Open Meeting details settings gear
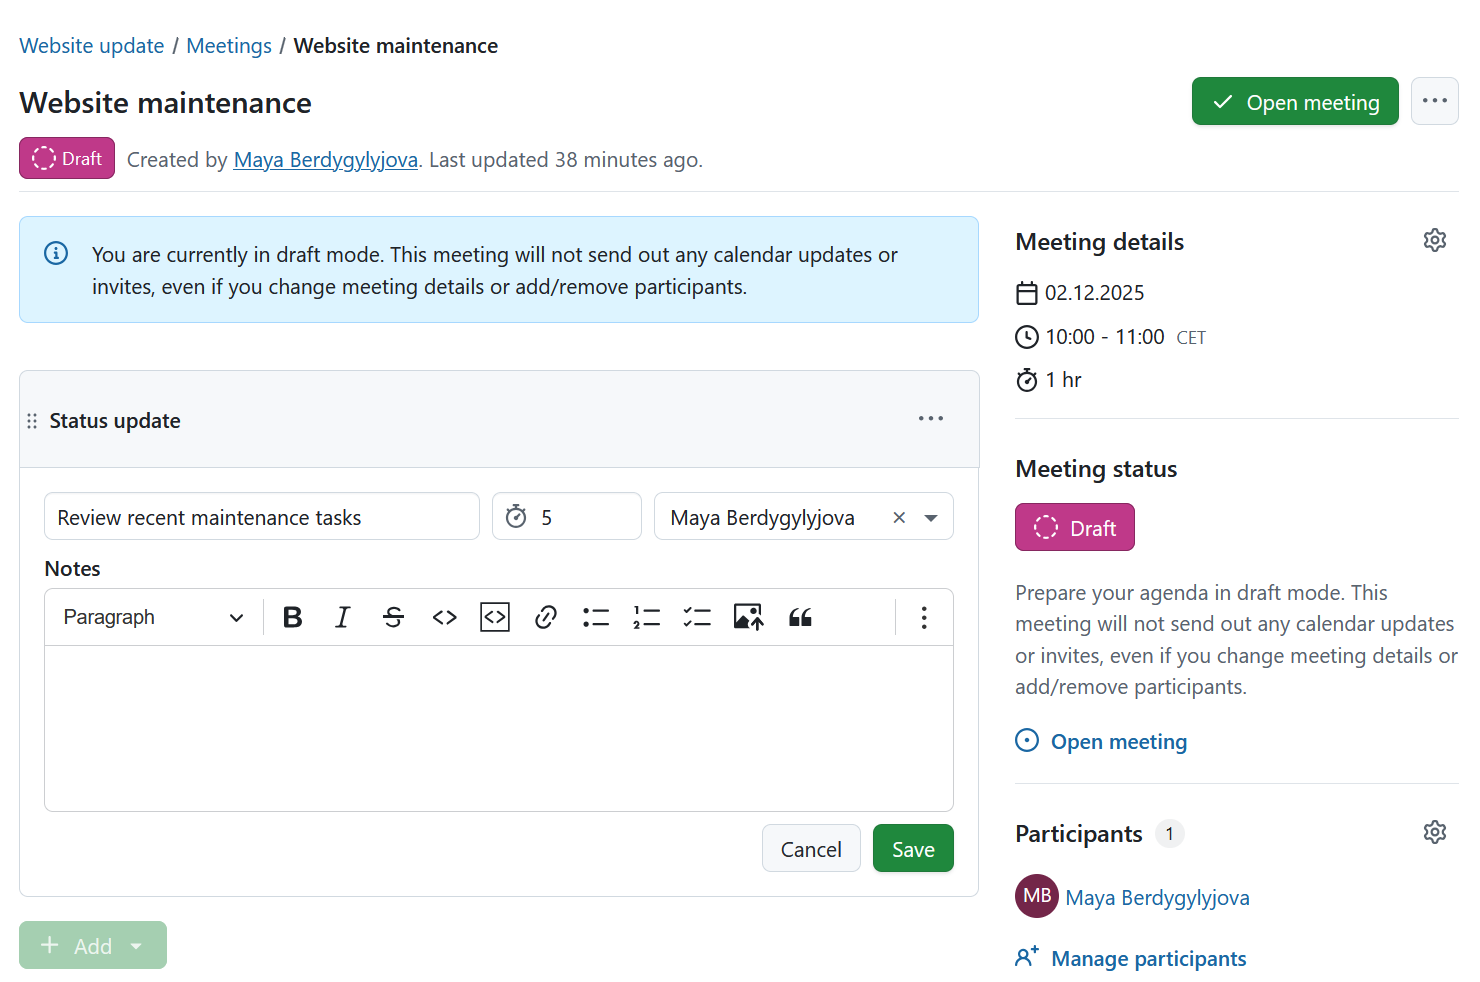The image size is (1480, 982). coord(1435,239)
